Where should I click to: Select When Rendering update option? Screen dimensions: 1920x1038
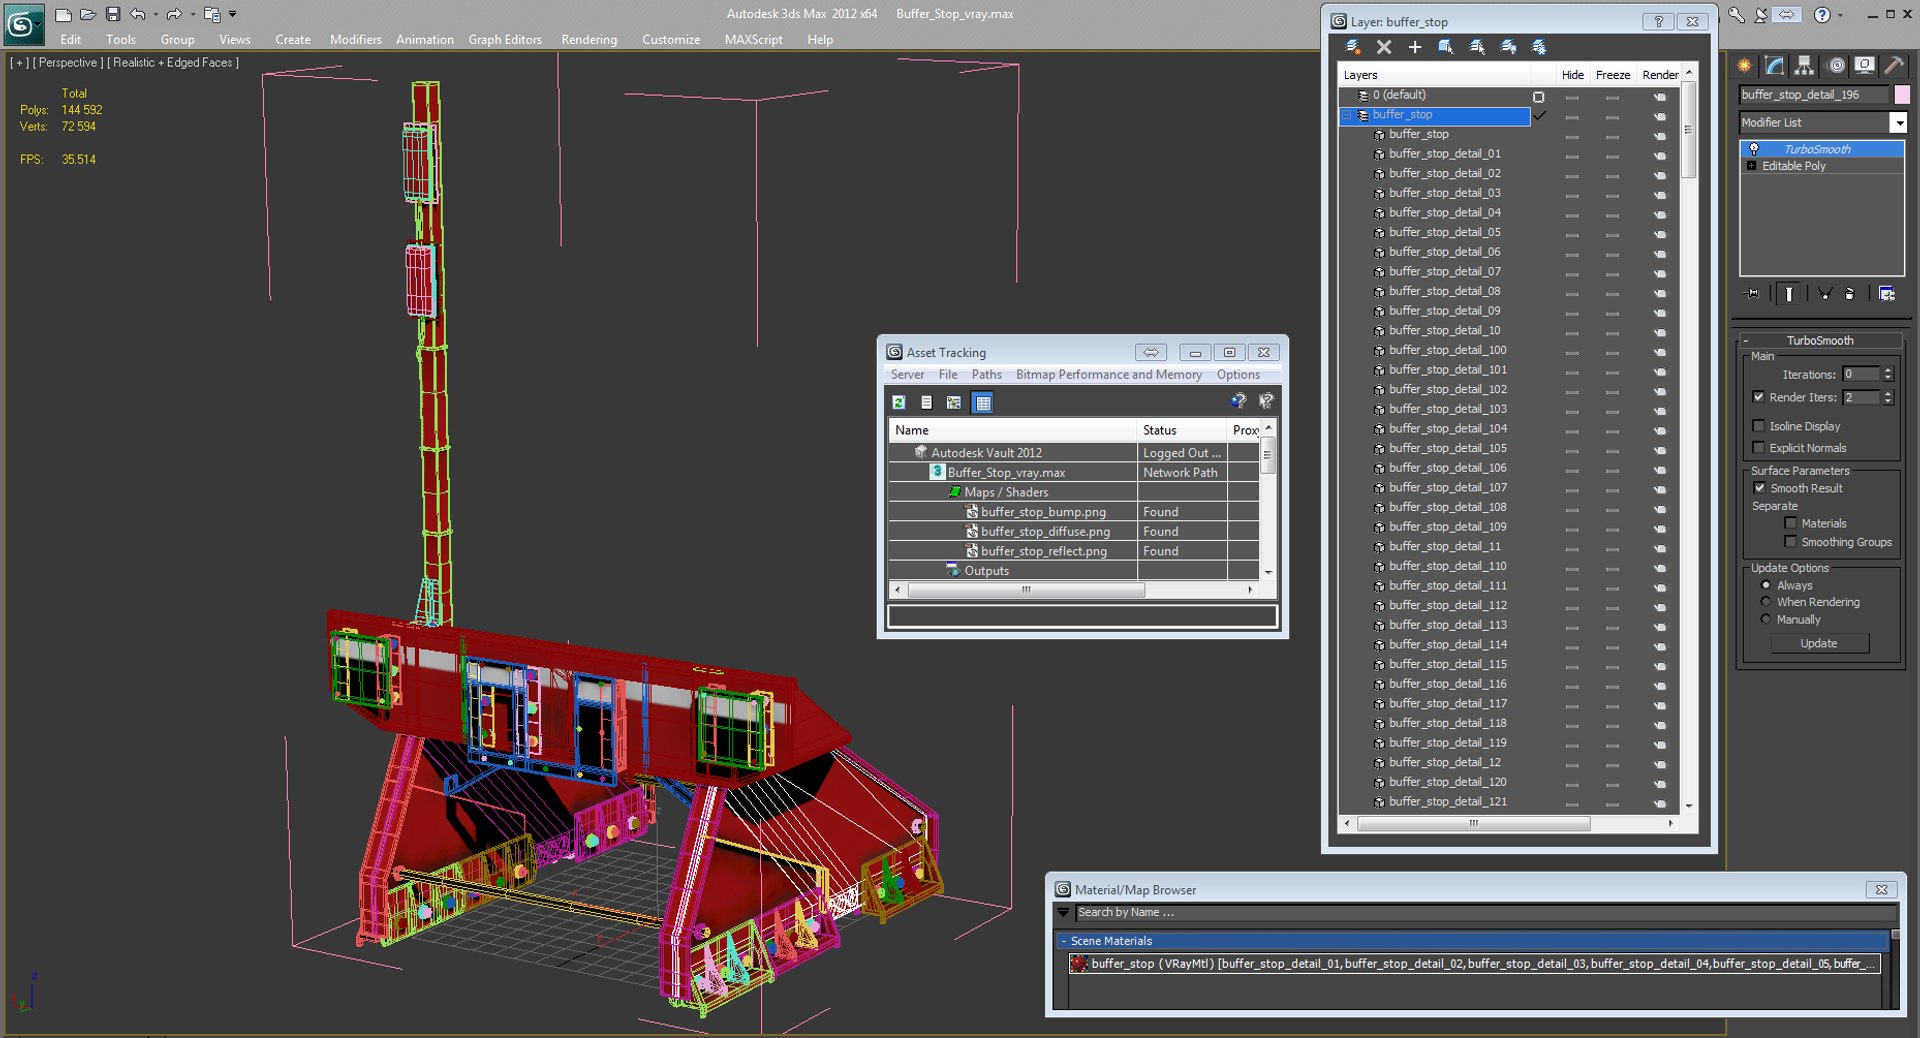click(1766, 602)
